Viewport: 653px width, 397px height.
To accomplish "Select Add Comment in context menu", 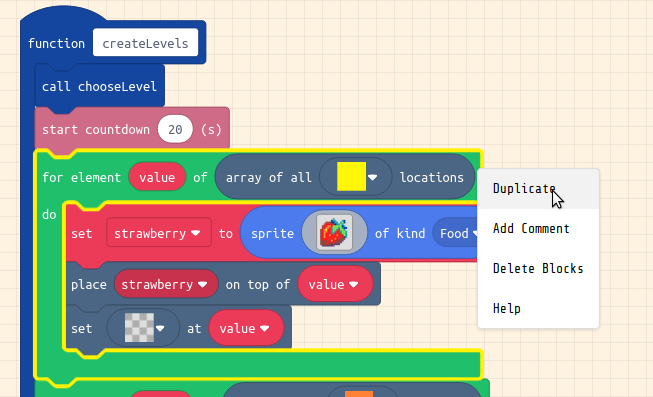I will point(538,229).
